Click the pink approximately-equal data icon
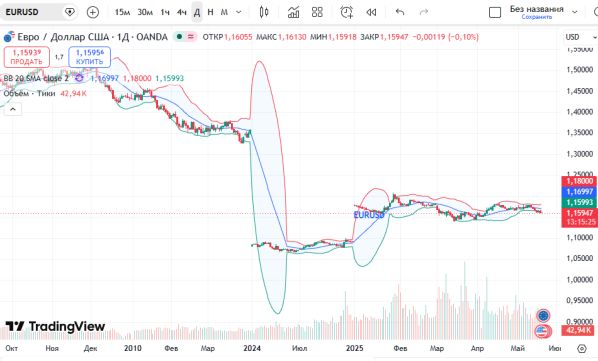The image size is (598, 361). click(190, 37)
